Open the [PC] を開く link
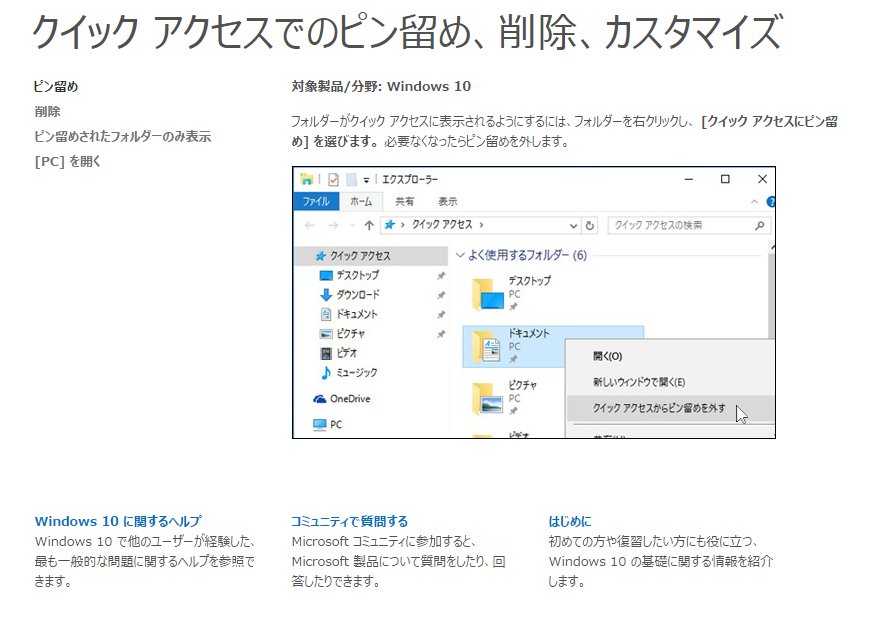Viewport: 875px width, 621px height. pyautogui.click(x=68, y=162)
